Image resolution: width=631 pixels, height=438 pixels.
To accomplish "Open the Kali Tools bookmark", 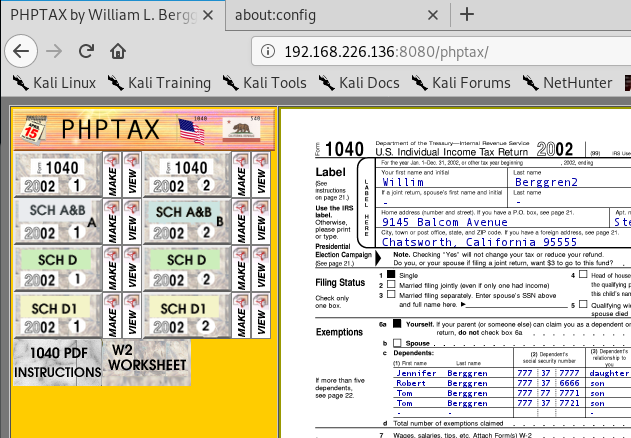I will [264, 83].
